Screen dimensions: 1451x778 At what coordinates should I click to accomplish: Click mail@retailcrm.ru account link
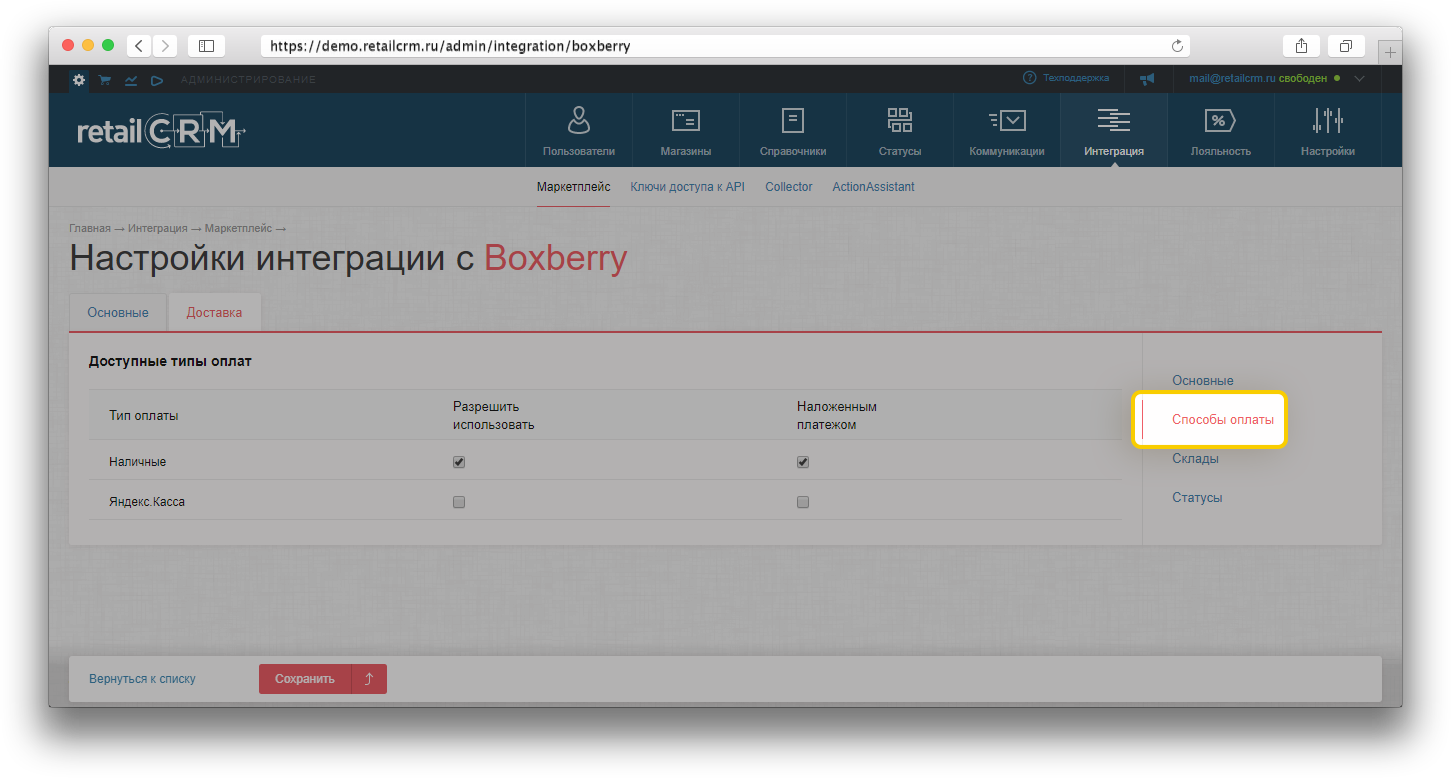click(x=1232, y=78)
